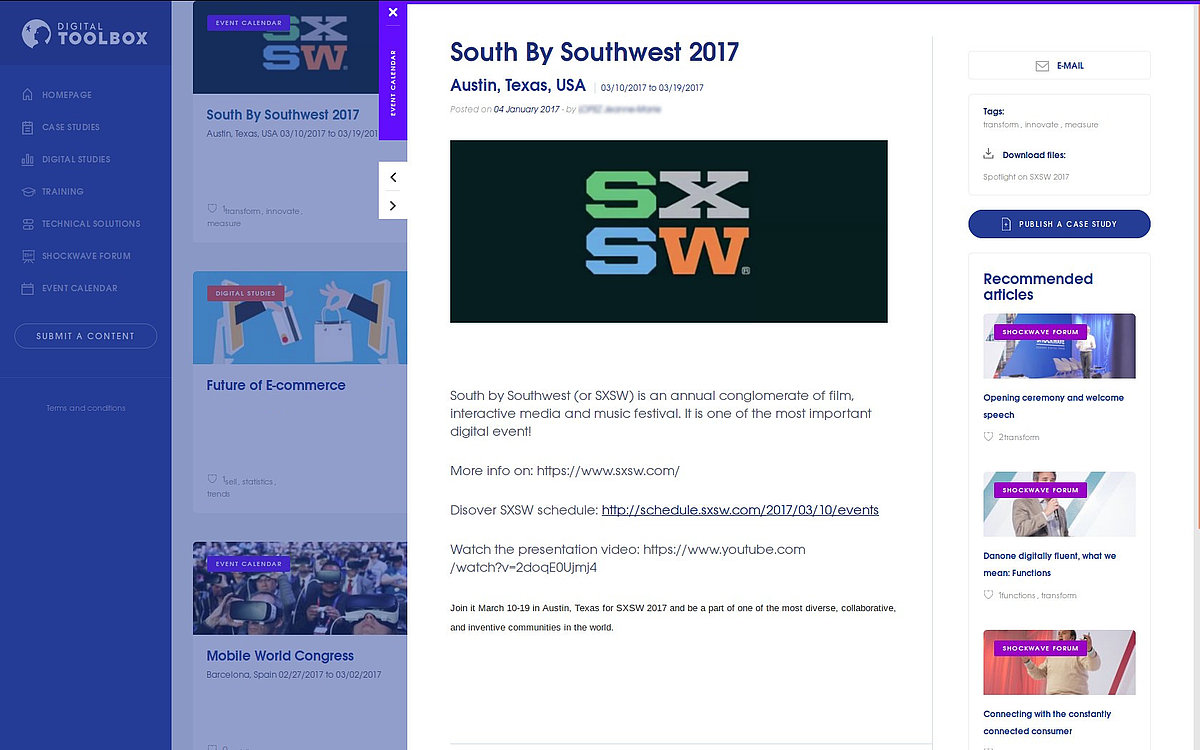The width and height of the screenshot is (1200, 750).
Task: Open Shockwave Forum menu item
Action: pyautogui.click(x=86, y=256)
